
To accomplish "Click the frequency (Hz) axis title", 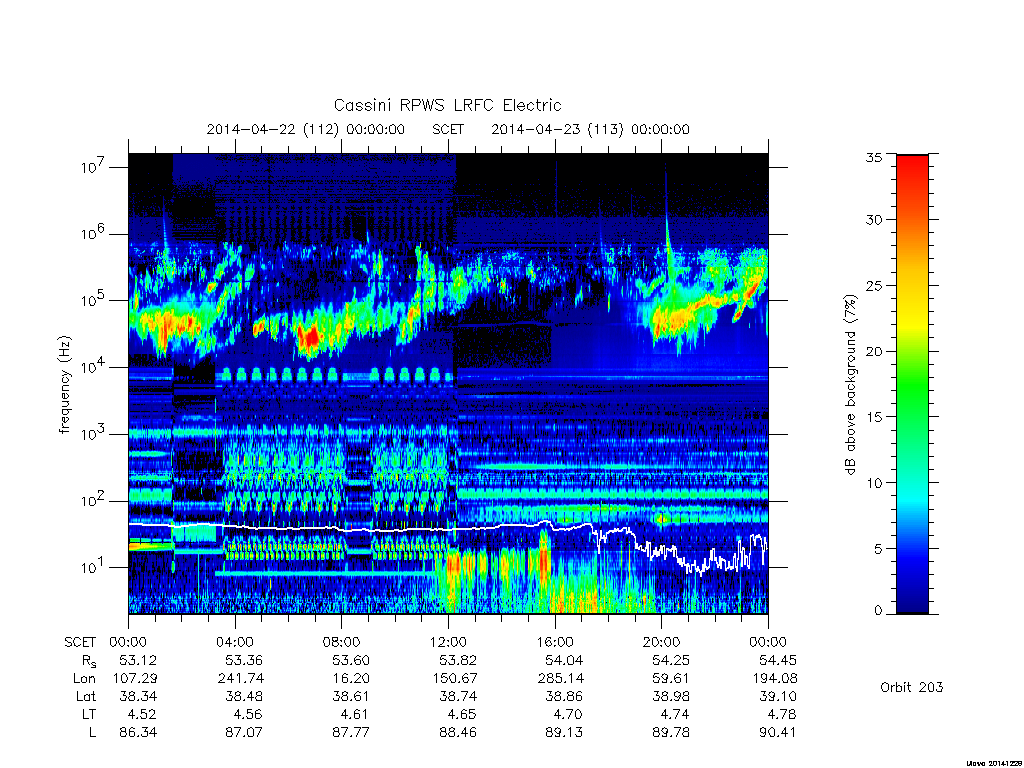I will [64, 385].
